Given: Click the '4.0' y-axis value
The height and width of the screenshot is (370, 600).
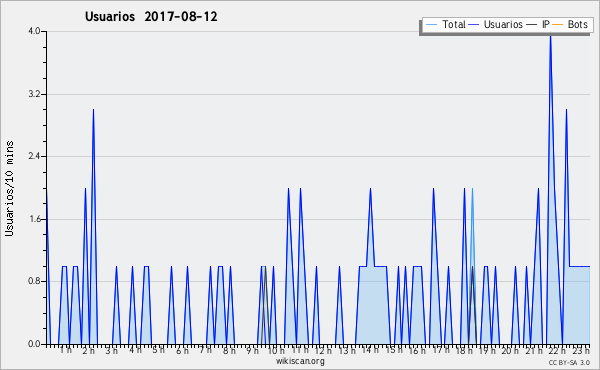Looking at the screenshot, I should click(34, 31).
